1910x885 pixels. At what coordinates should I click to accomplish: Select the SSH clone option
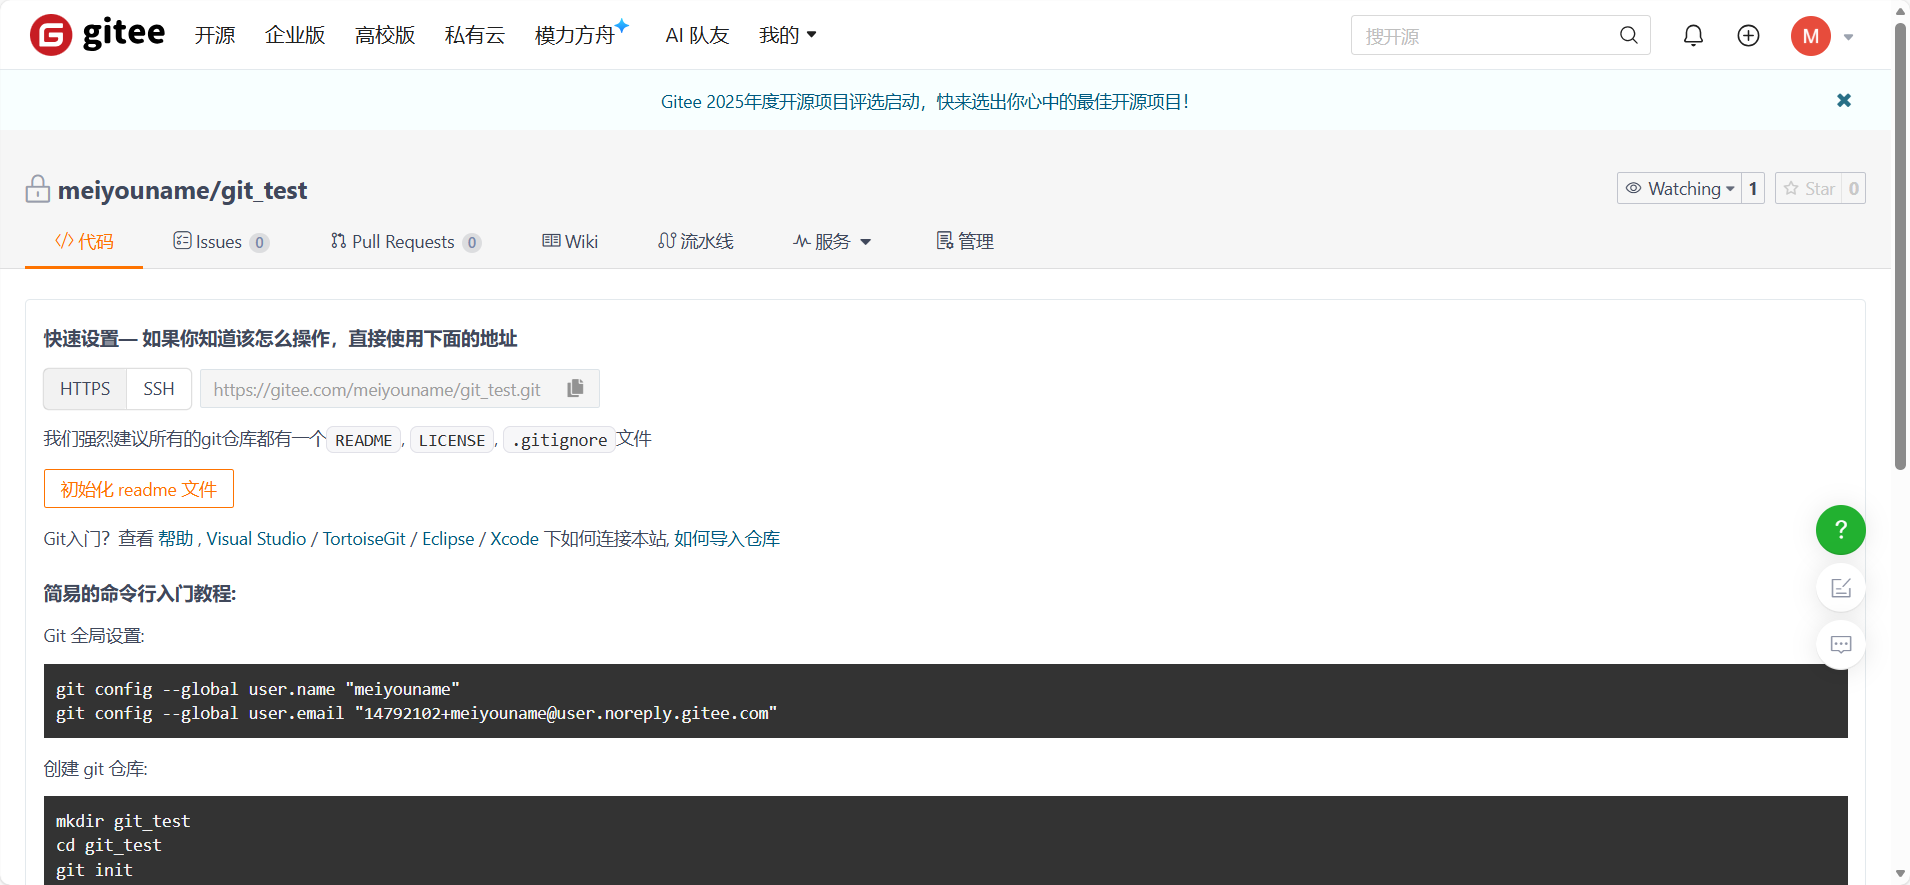coord(159,389)
